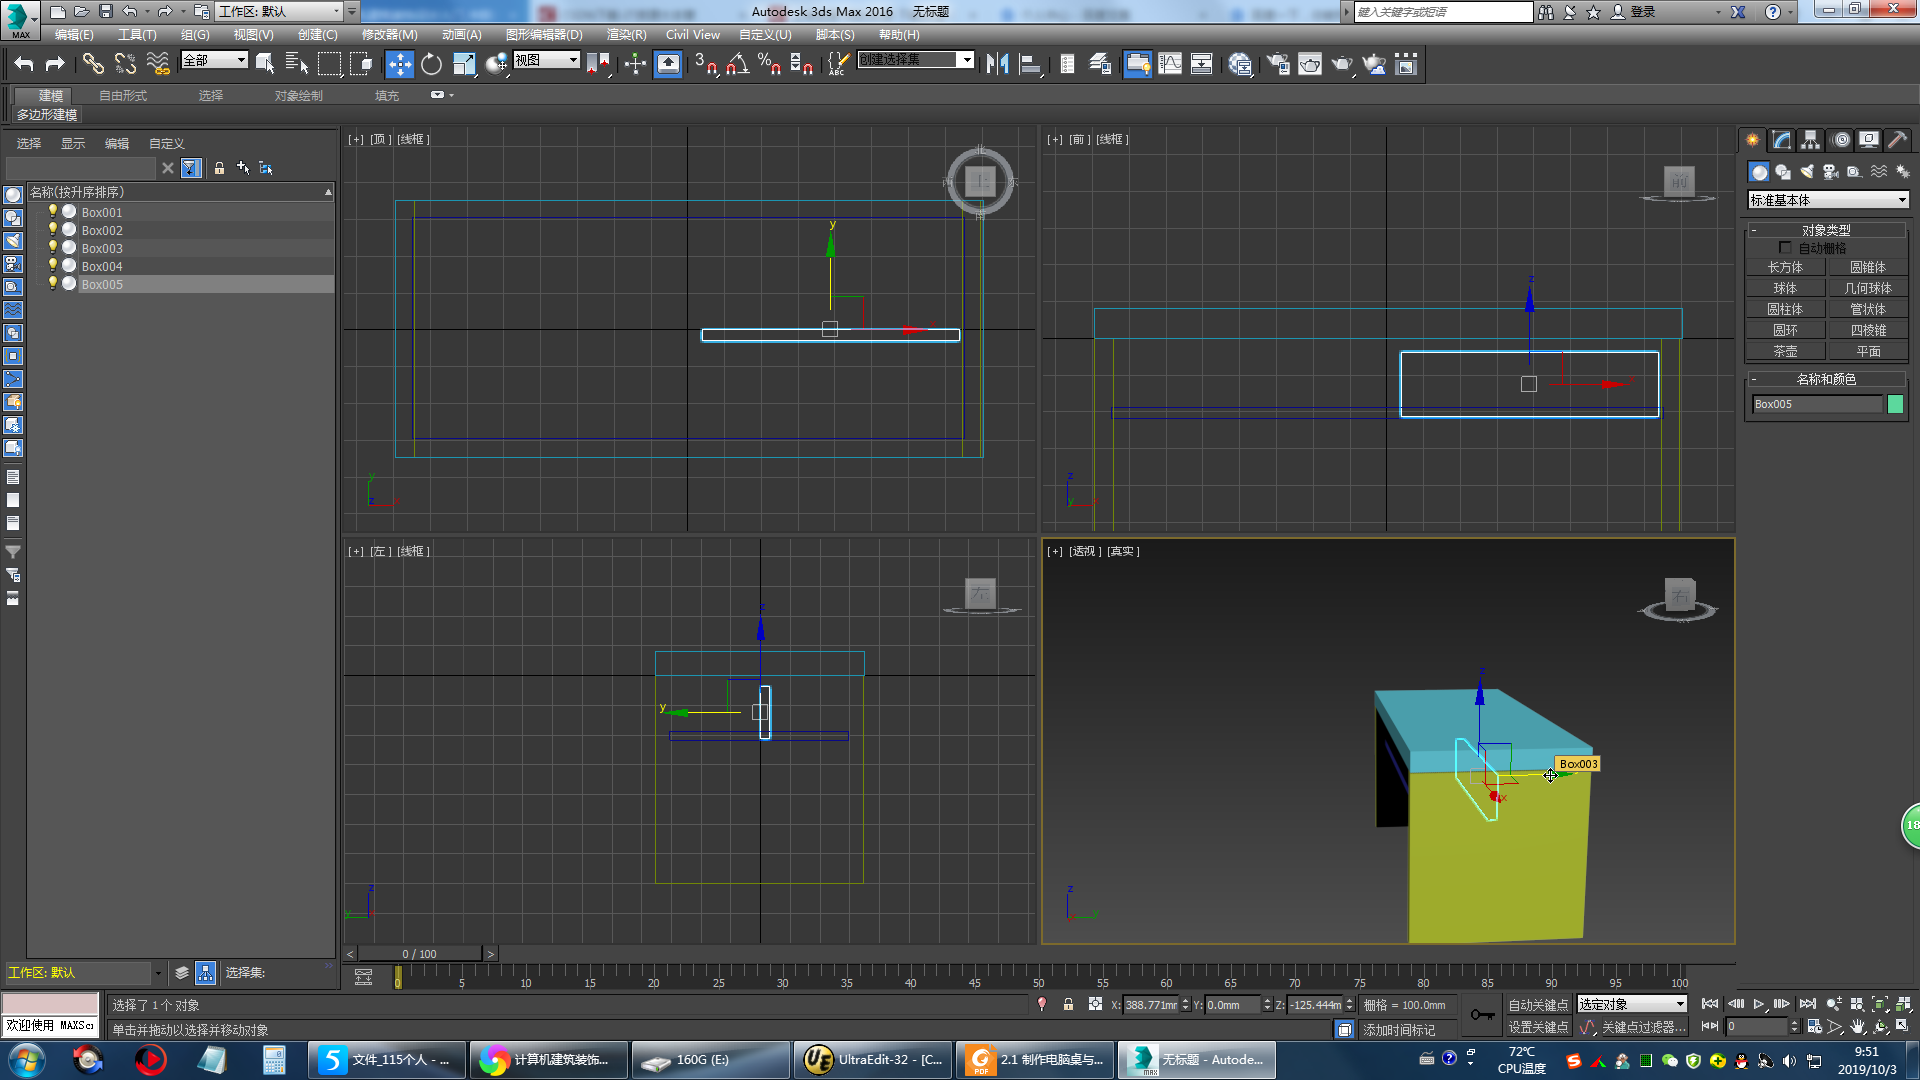1920x1080 pixels.
Task: Click the Box005 object name field
Action: [x=1817, y=404]
